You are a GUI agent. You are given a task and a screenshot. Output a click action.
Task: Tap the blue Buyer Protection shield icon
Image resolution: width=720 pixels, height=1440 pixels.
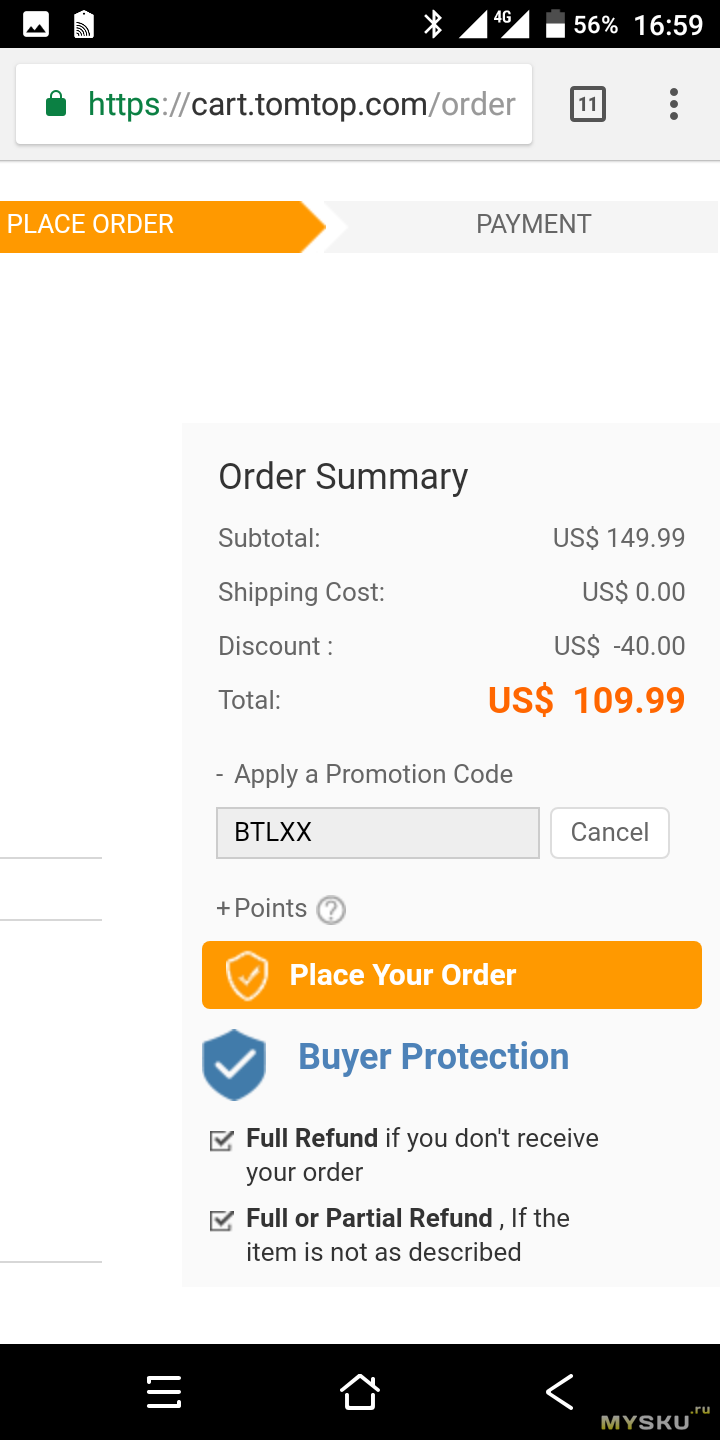point(234,1065)
